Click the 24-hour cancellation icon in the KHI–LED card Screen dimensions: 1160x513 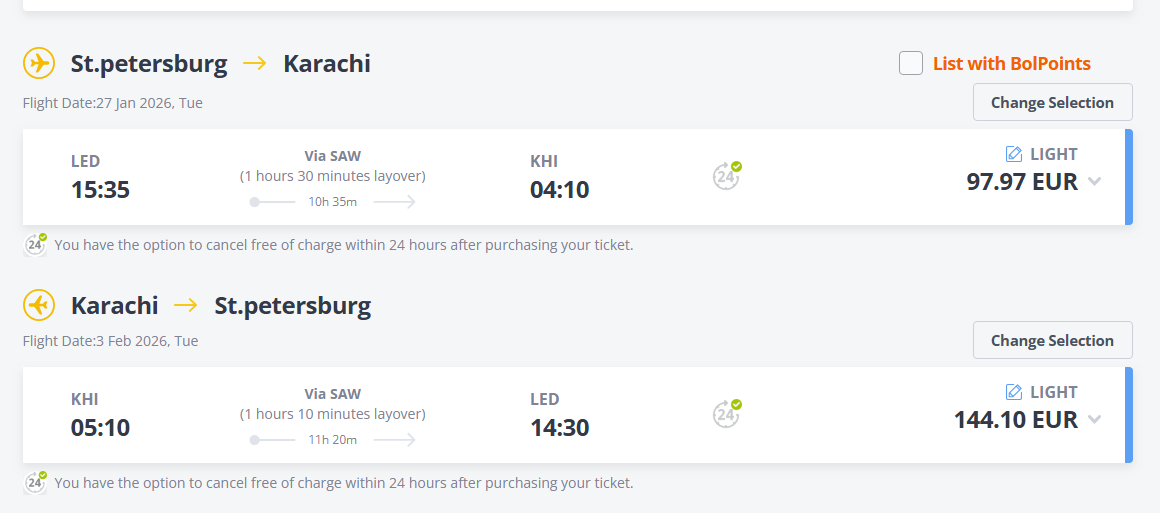727,414
